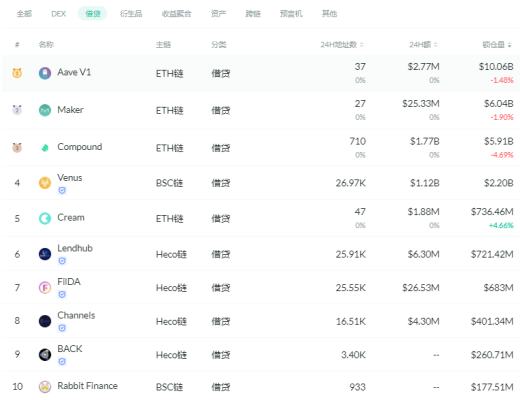This screenshot has width=520, height=400.
Task: Switch to the 收益聚合 tab
Action: point(177,14)
